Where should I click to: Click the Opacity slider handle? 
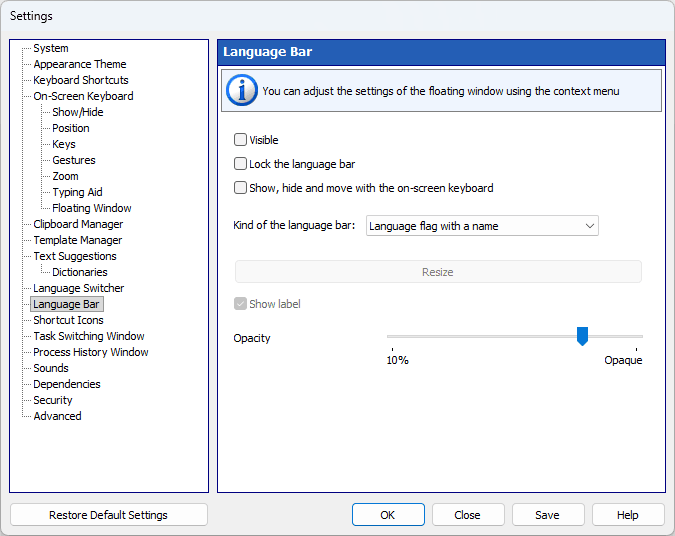coord(582,336)
